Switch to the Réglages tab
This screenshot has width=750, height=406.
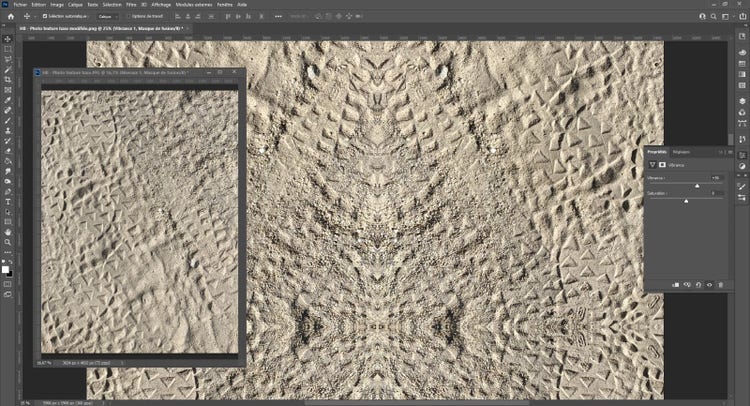681,152
